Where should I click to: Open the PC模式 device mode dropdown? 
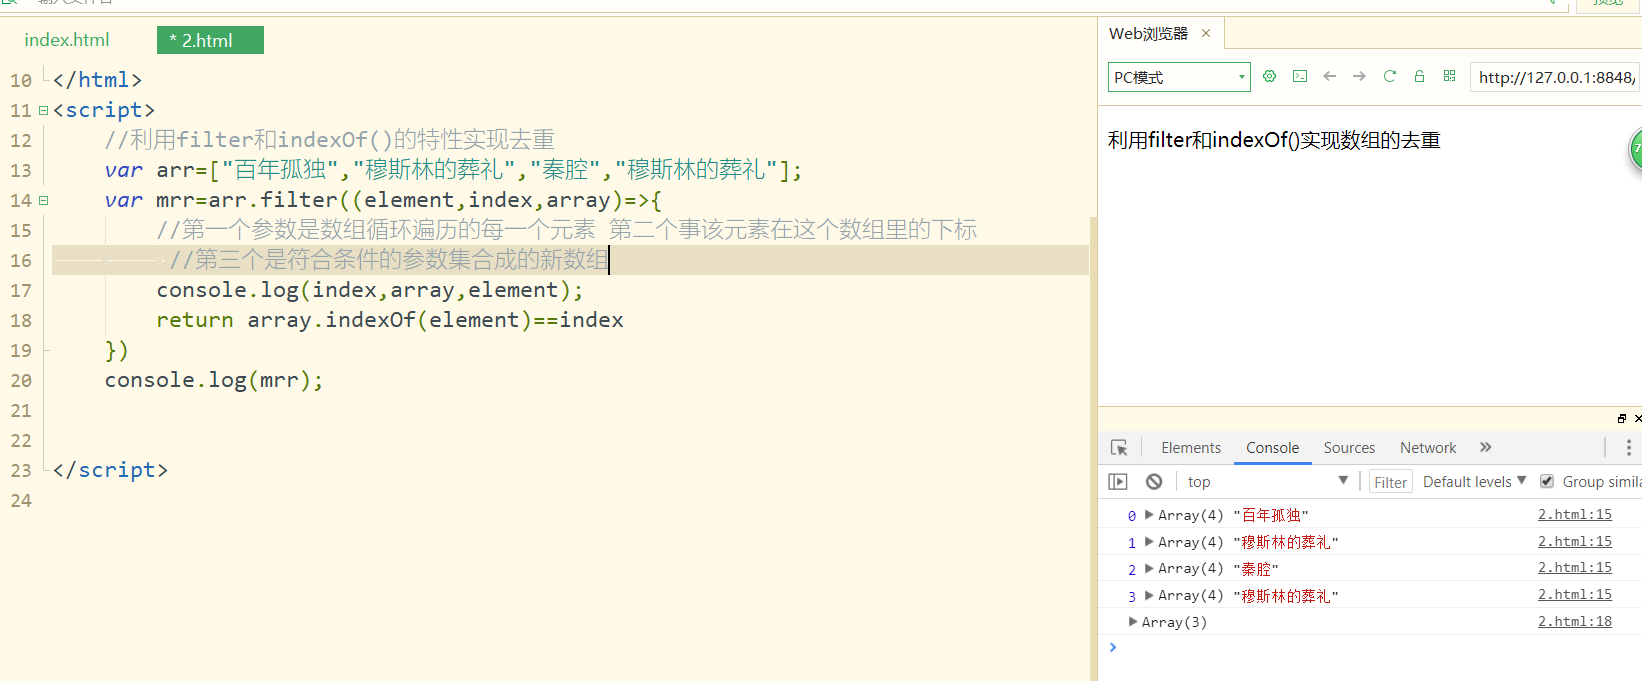click(1179, 77)
